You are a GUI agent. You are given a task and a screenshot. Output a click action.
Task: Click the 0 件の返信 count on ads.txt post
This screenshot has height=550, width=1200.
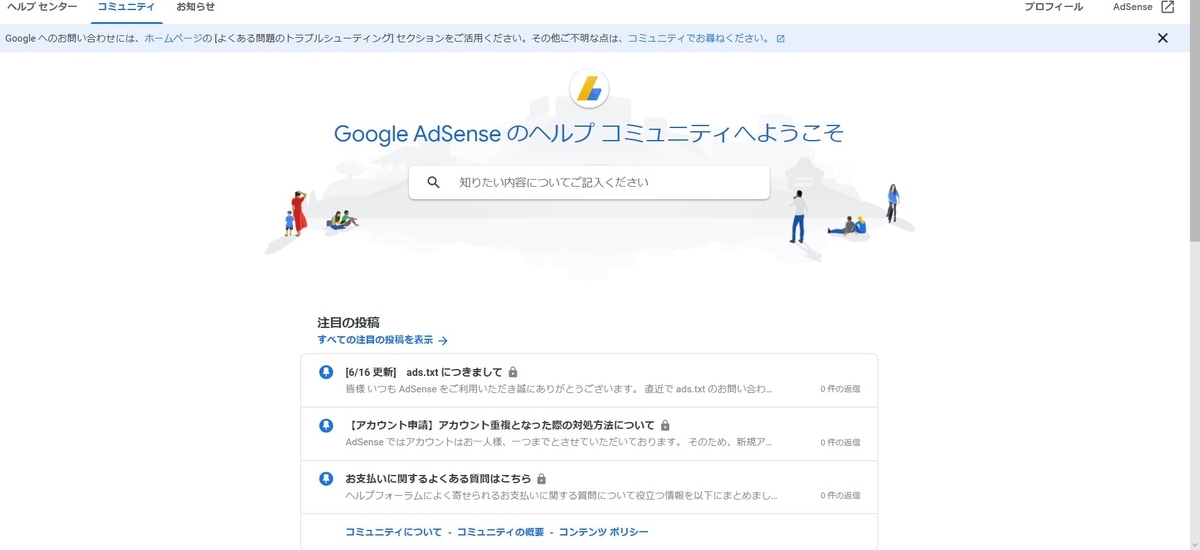pos(840,388)
